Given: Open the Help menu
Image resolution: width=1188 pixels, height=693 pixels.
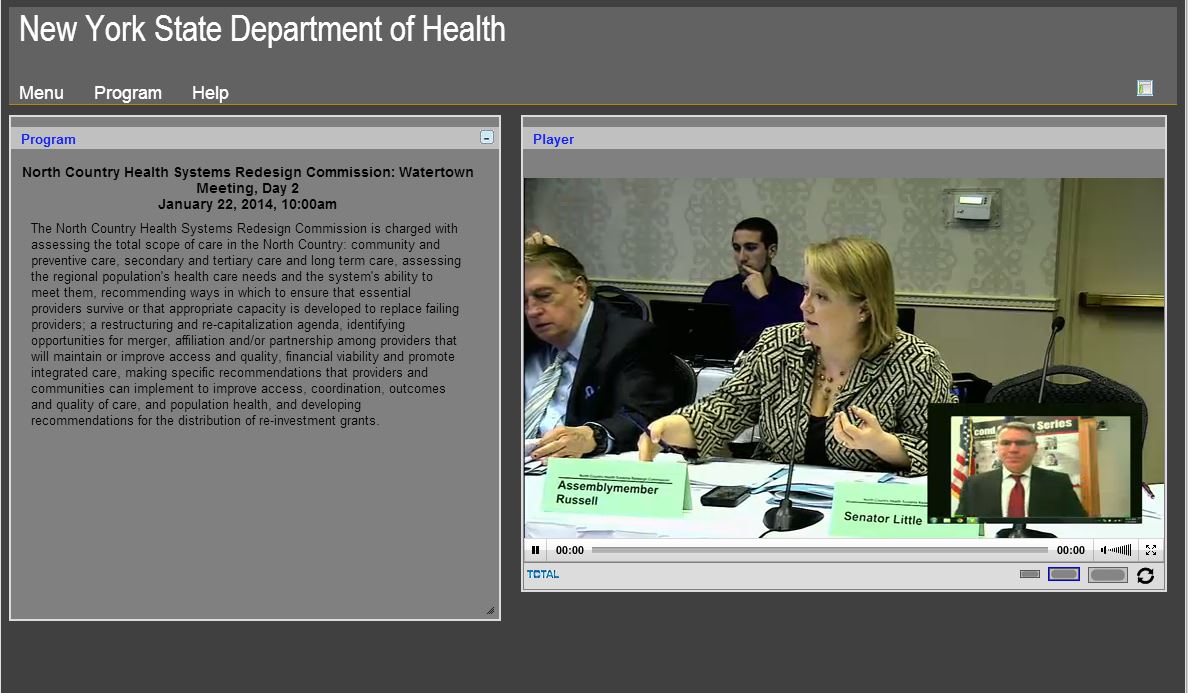Looking at the screenshot, I should pyautogui.click(x=210, y=93).
